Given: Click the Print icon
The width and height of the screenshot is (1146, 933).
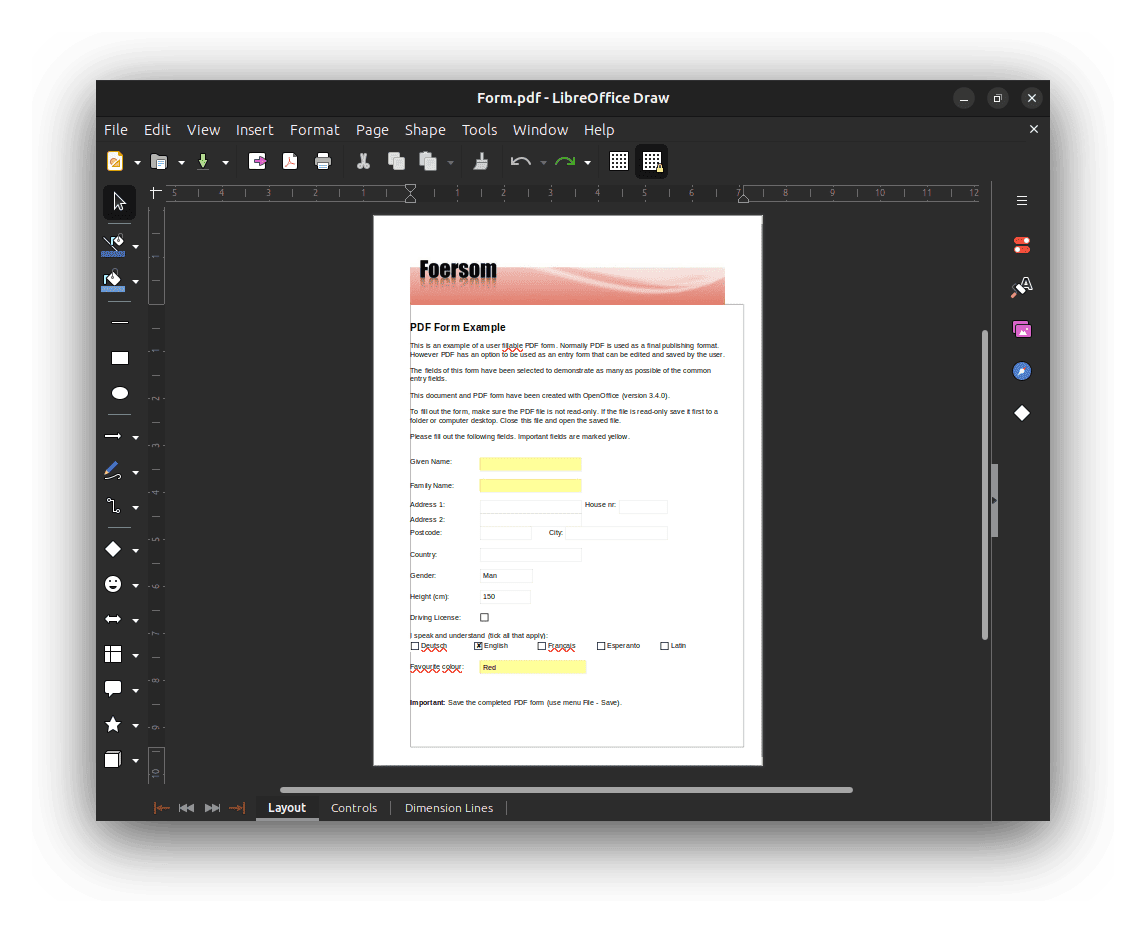Looking at the screenshot, I should (322, 161).
